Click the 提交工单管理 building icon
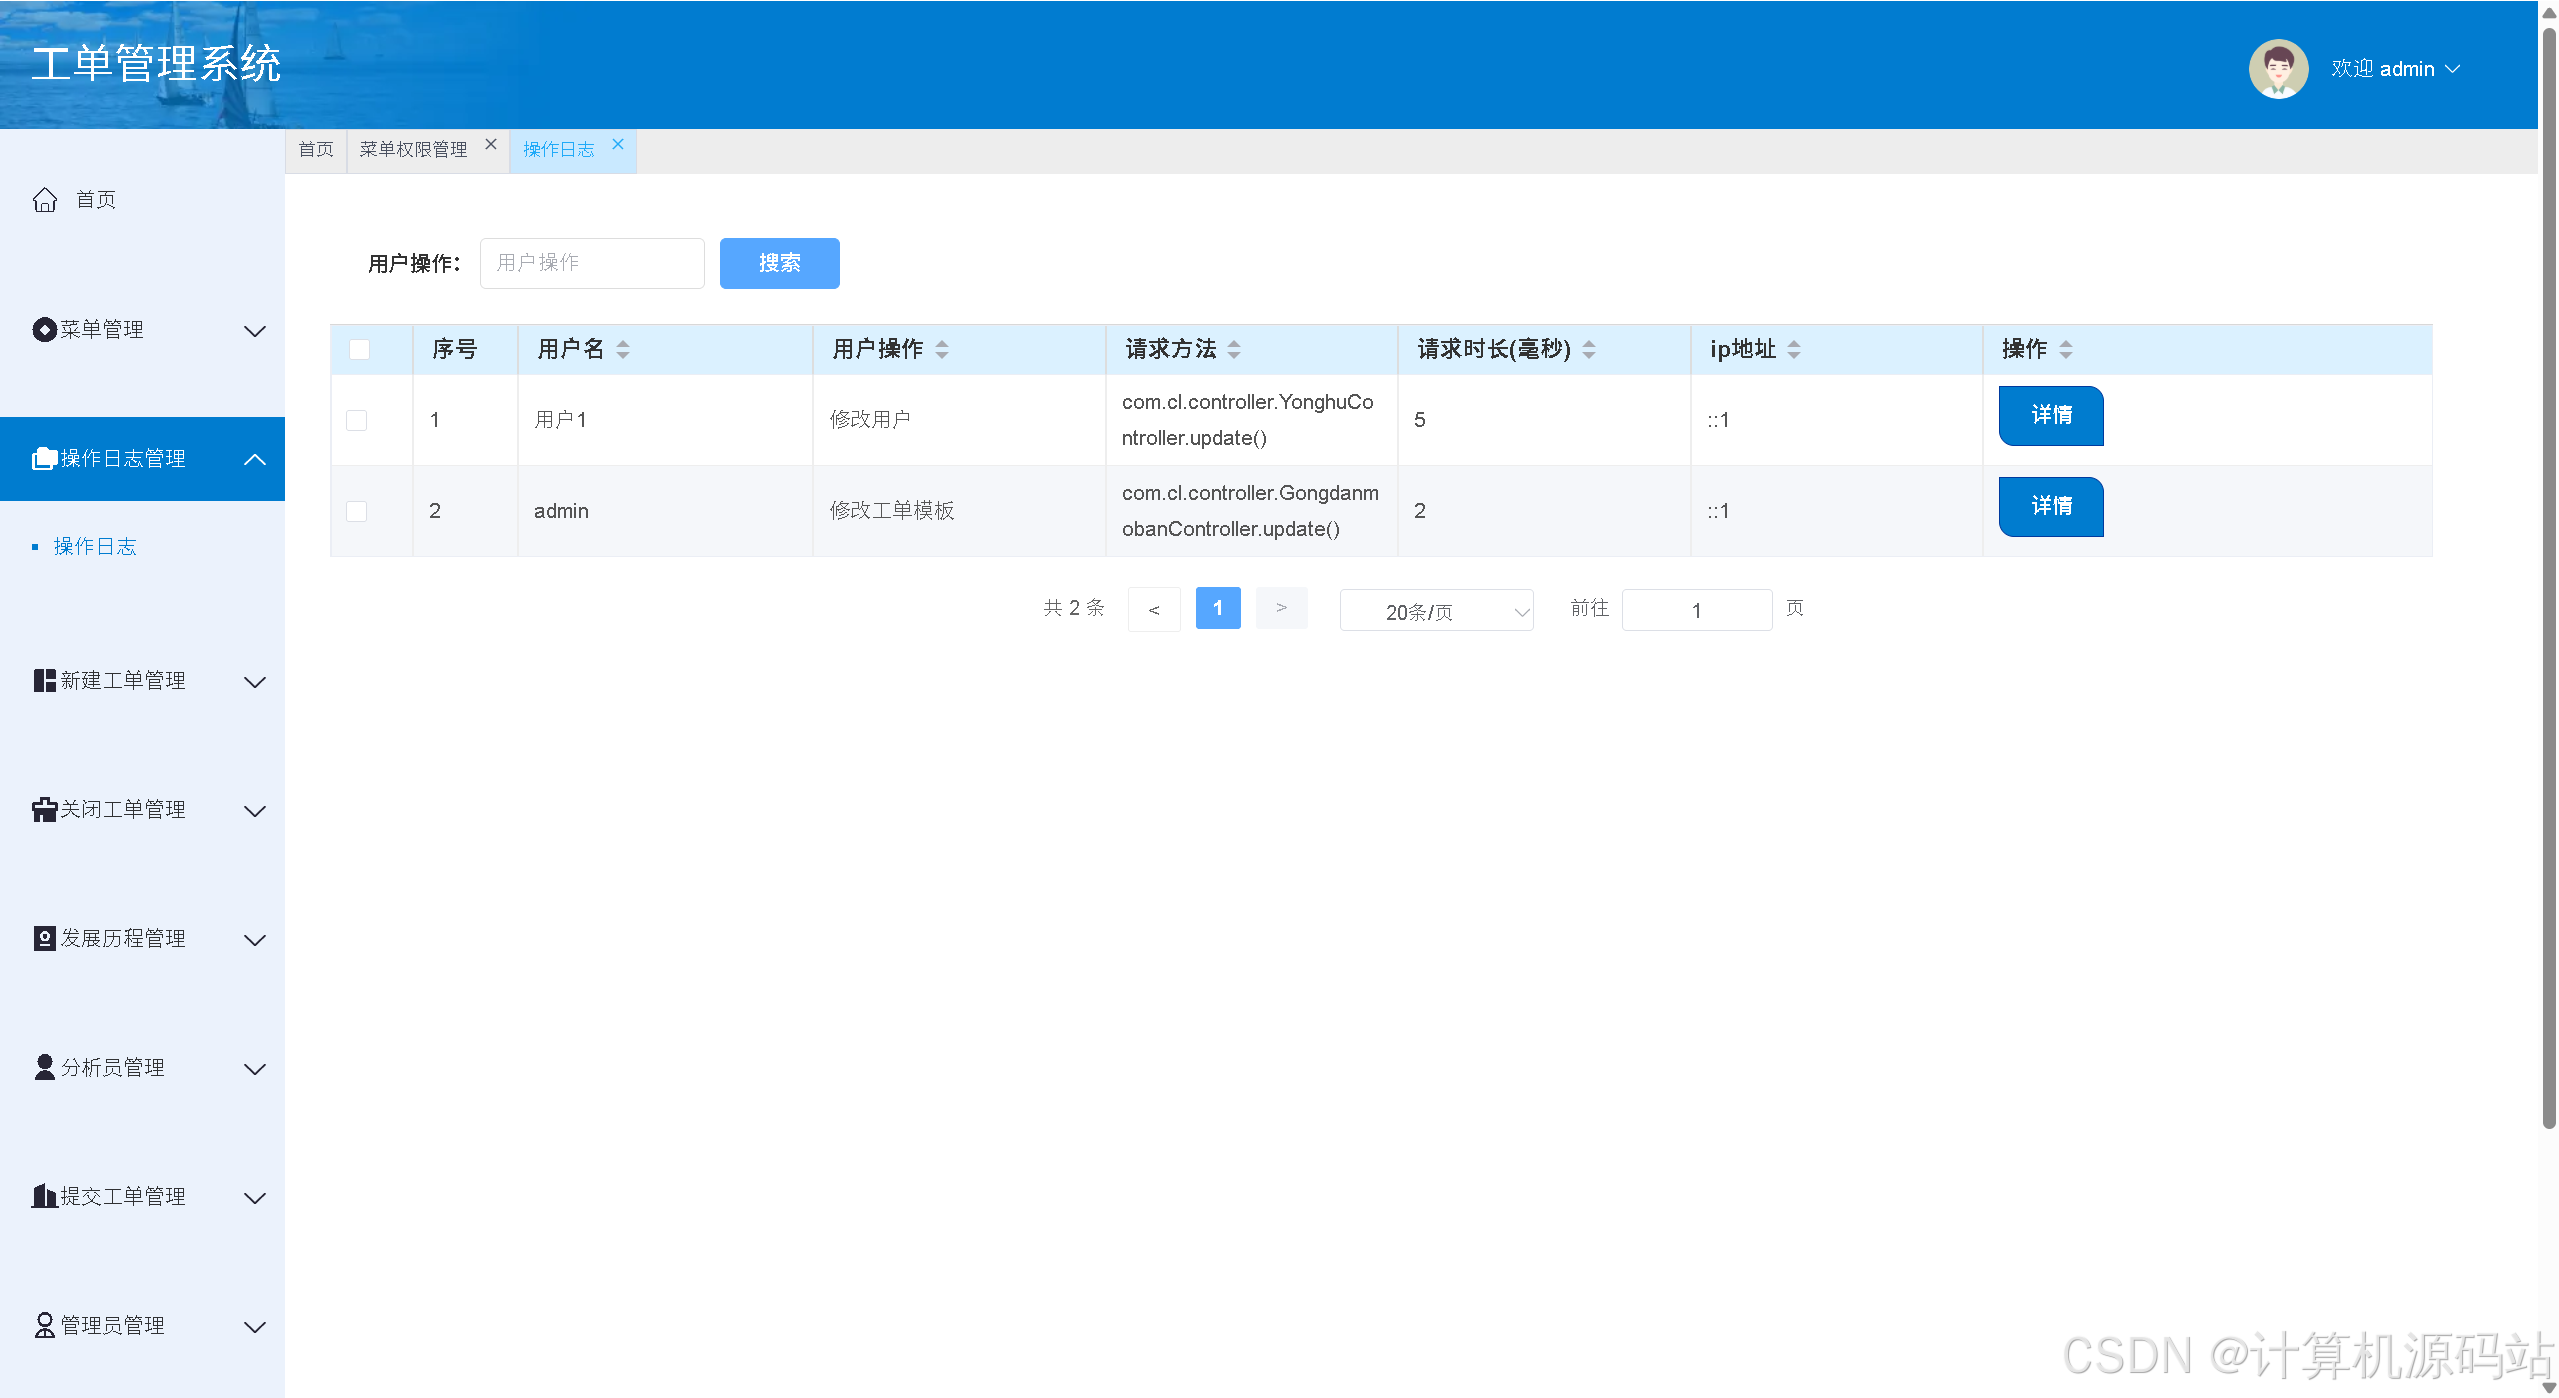2559x1398 pixels. [x=44, y=1197]
